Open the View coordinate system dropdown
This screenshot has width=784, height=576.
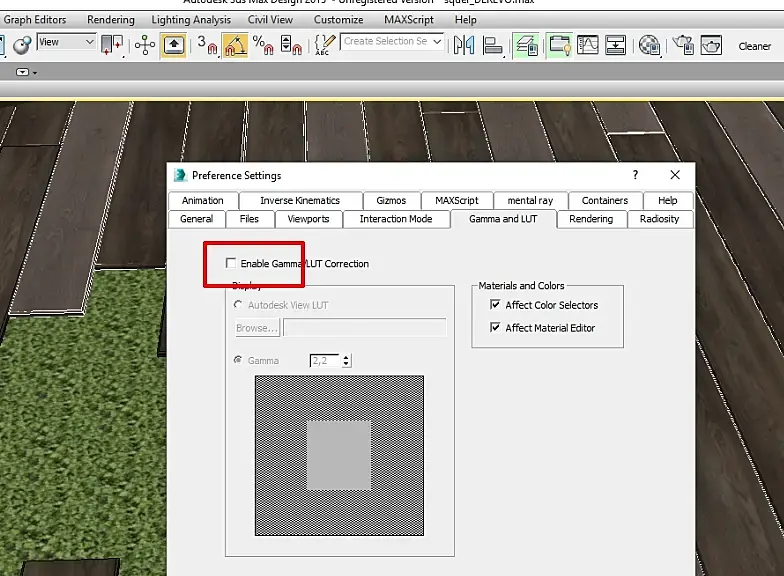pos(66,42)
